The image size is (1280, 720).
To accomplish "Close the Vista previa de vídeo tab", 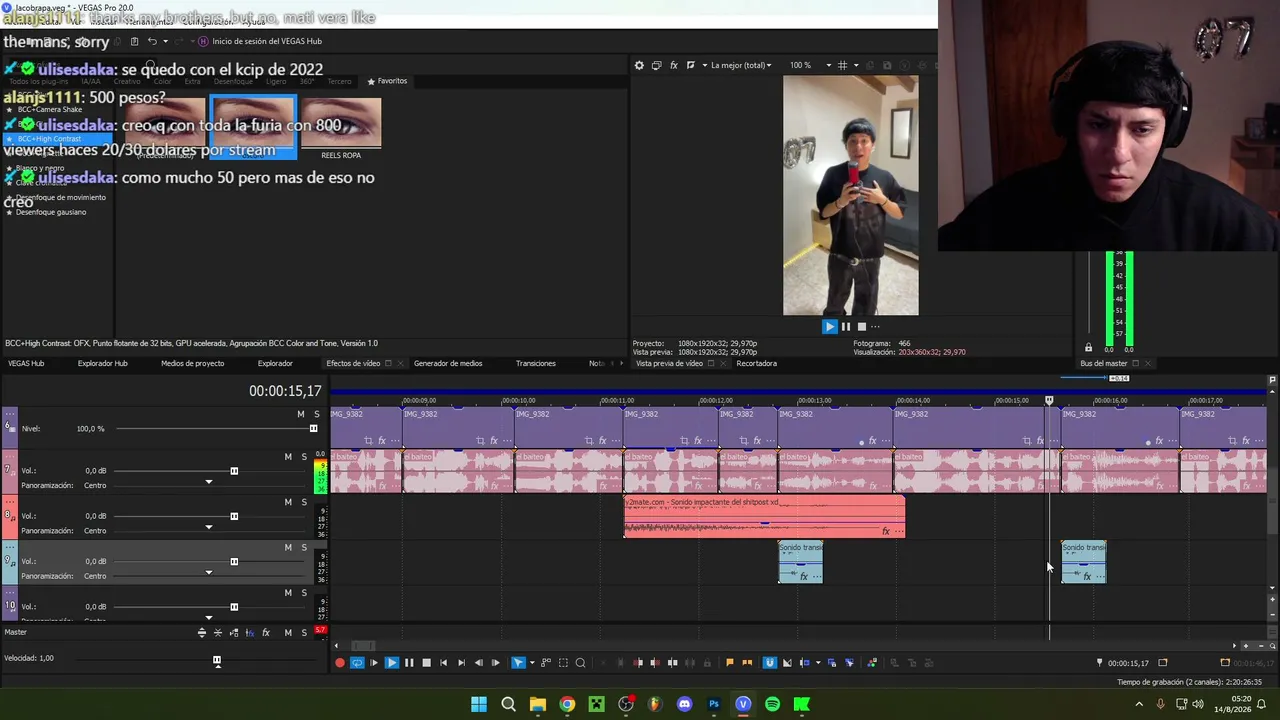I will (x=724, y=363).
